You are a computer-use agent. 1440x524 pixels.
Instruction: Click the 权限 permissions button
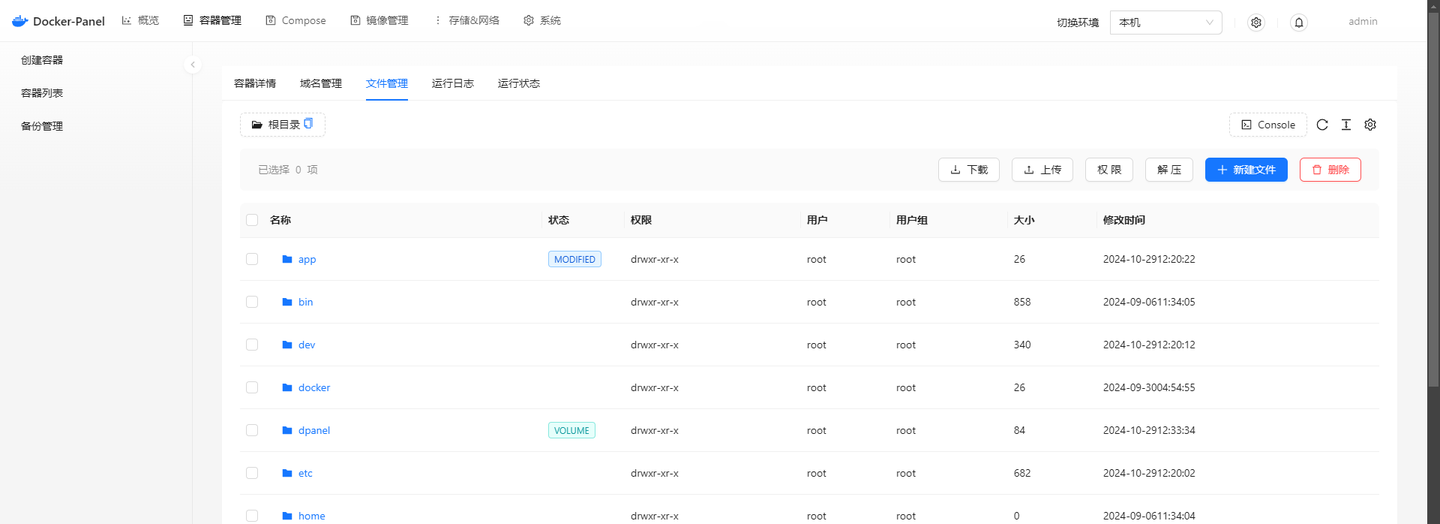click(x=1109, y=170)
